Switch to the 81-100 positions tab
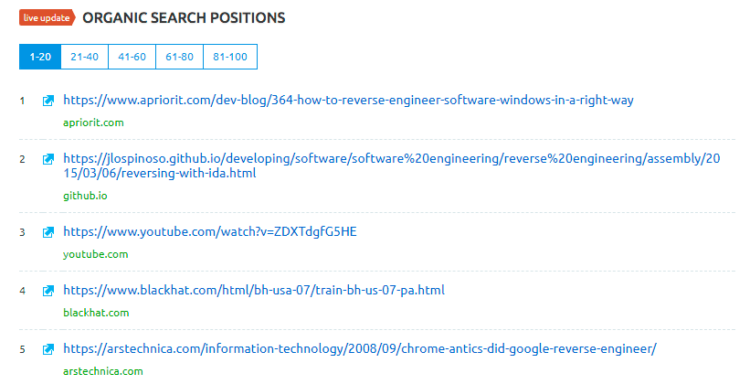This screenshot has height=384, width=750. (230, 57)
